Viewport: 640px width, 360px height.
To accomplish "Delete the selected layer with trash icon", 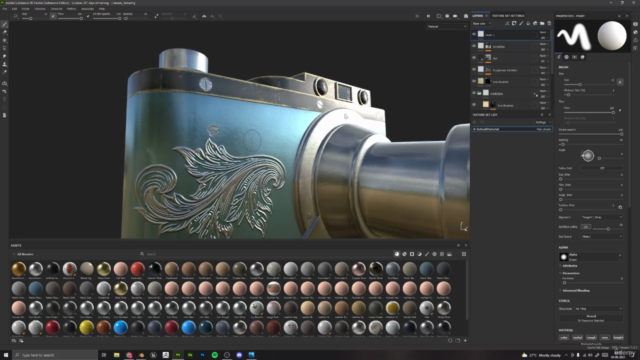I will pos(549,24).
